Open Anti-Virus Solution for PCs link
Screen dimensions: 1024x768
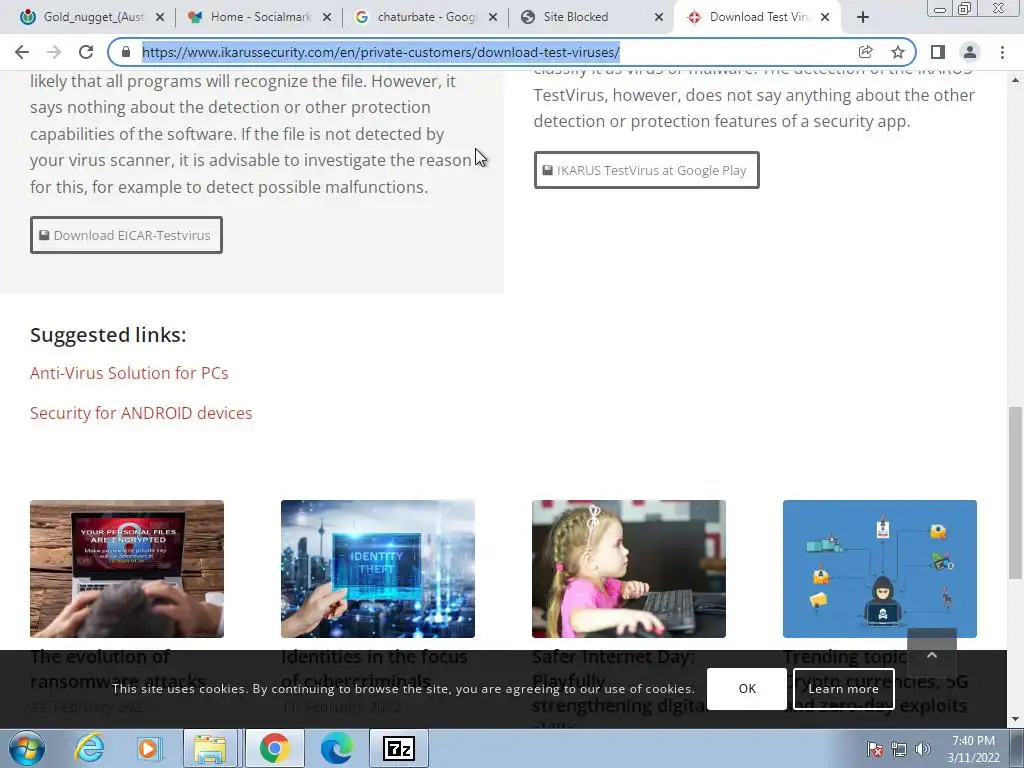pyautogui.click(x=129, y=373)
